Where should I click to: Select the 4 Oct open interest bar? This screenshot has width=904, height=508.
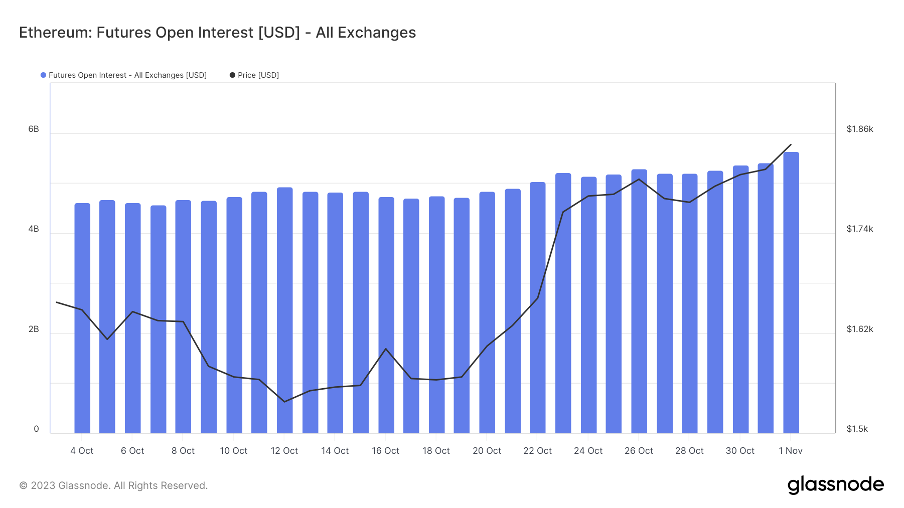(82, 318)
